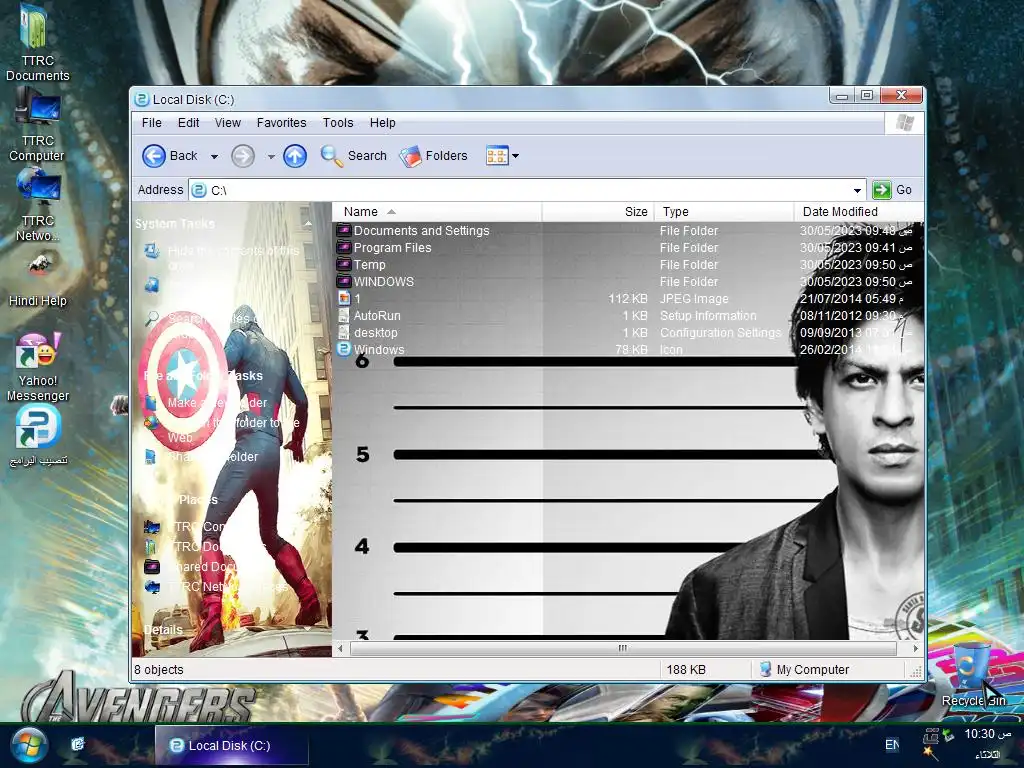Click the scroll left arrow

pos(341,648)
